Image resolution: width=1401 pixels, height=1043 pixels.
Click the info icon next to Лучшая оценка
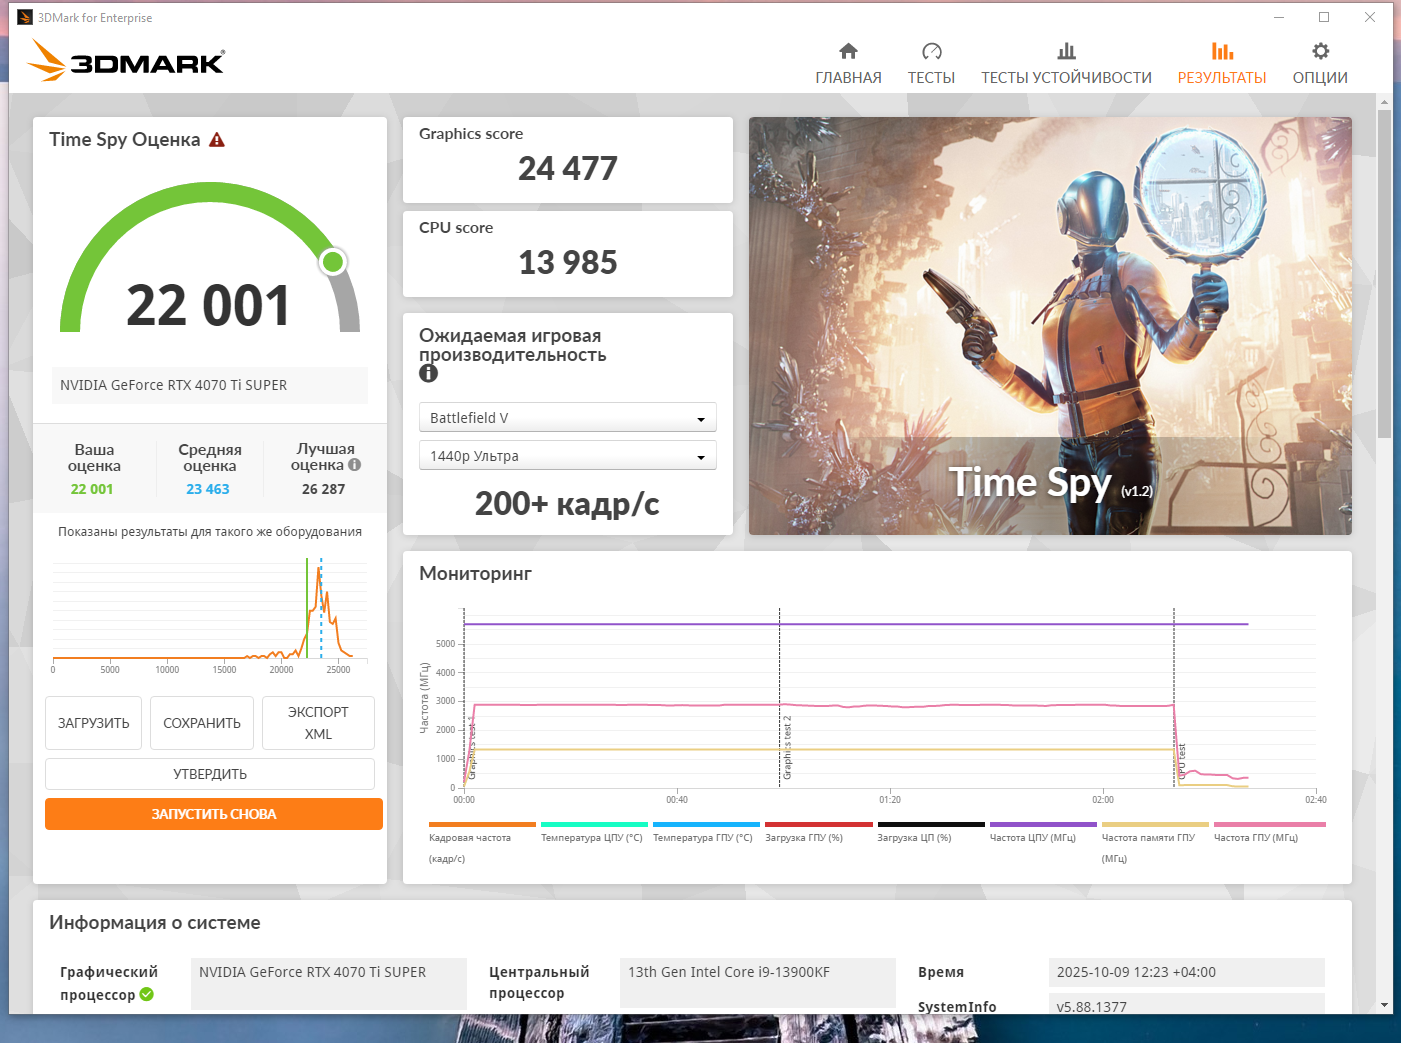(x=354, y=464)
